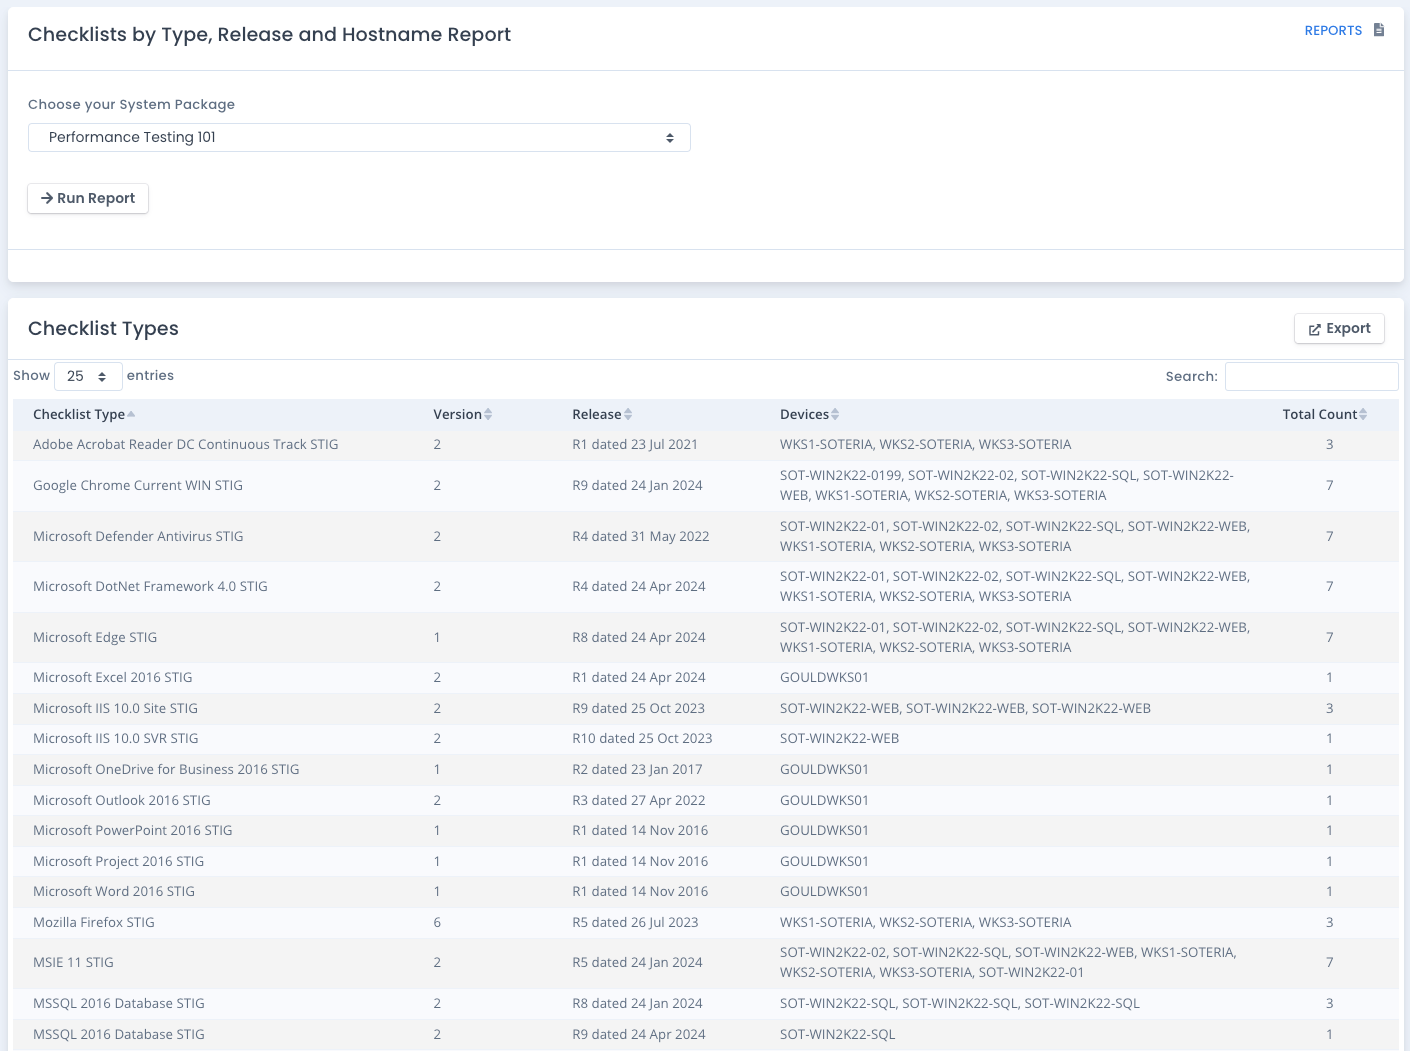The height and width of the screenshot is (1051, 1410).
Task: Select Microsoft Project 2016 STIG
Action: pos(118,861)
